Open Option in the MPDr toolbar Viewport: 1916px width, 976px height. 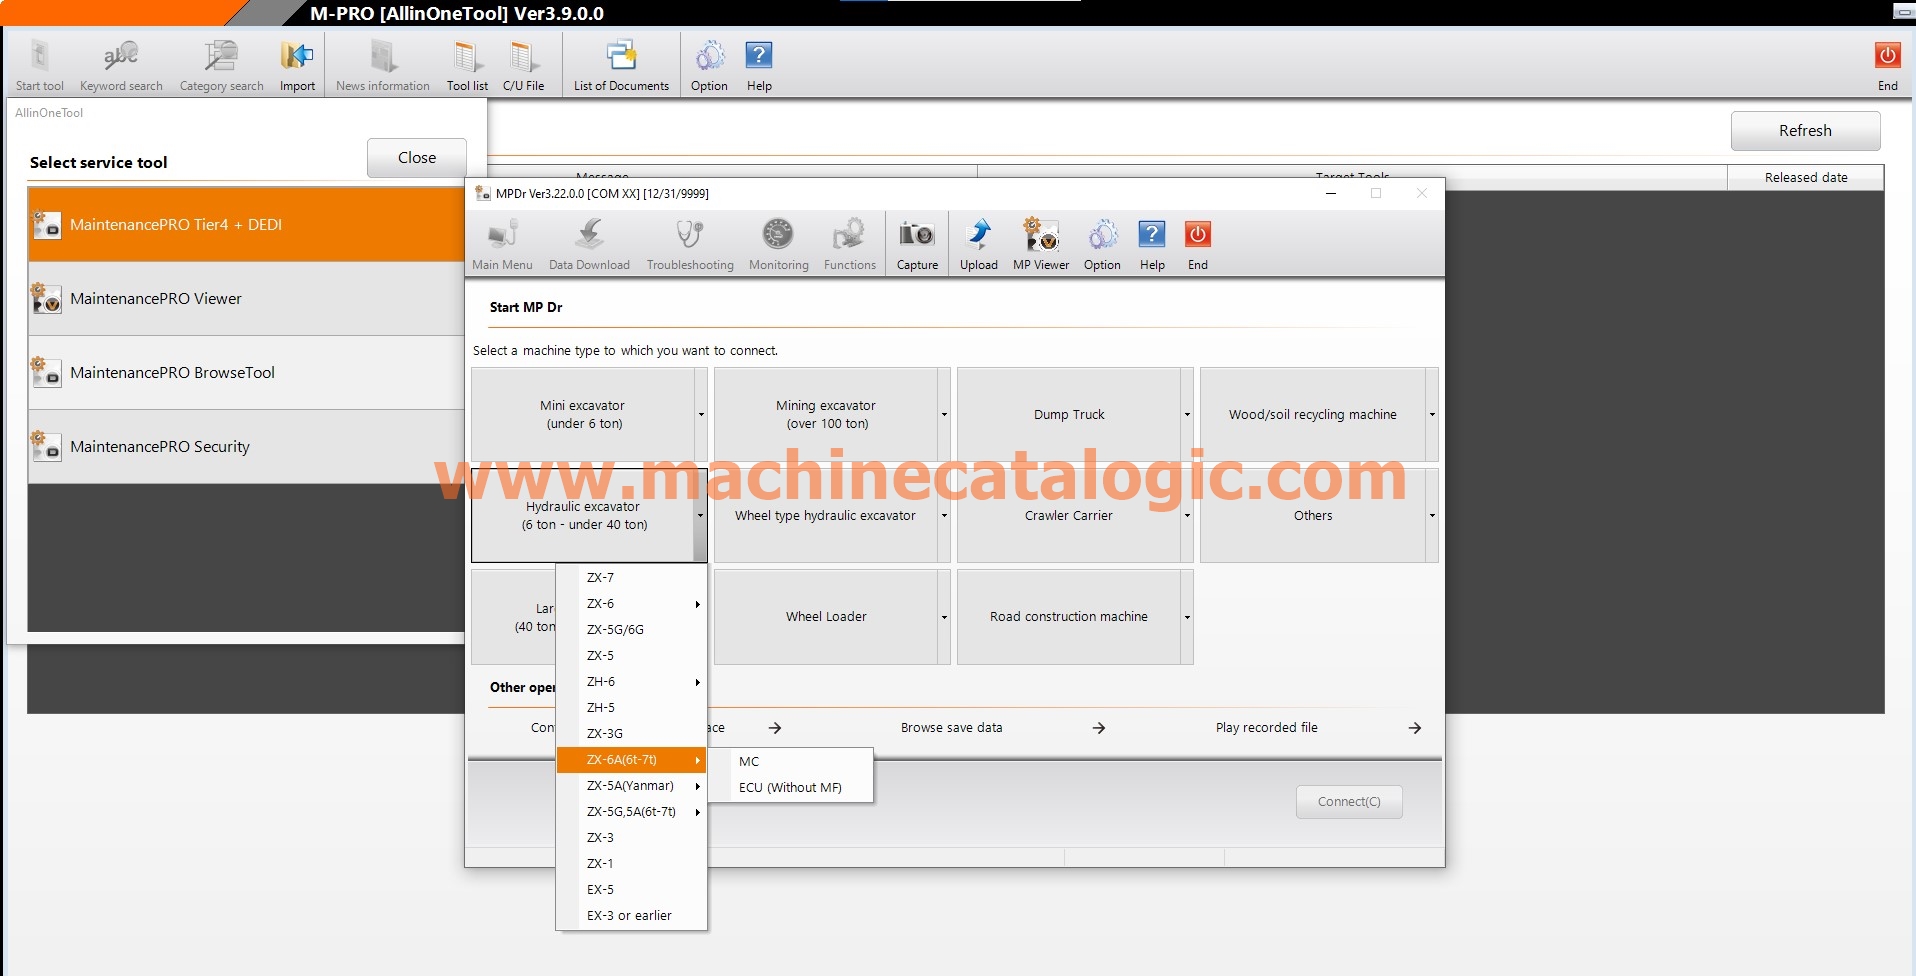pyautogui.click(x=1102, y=245)
